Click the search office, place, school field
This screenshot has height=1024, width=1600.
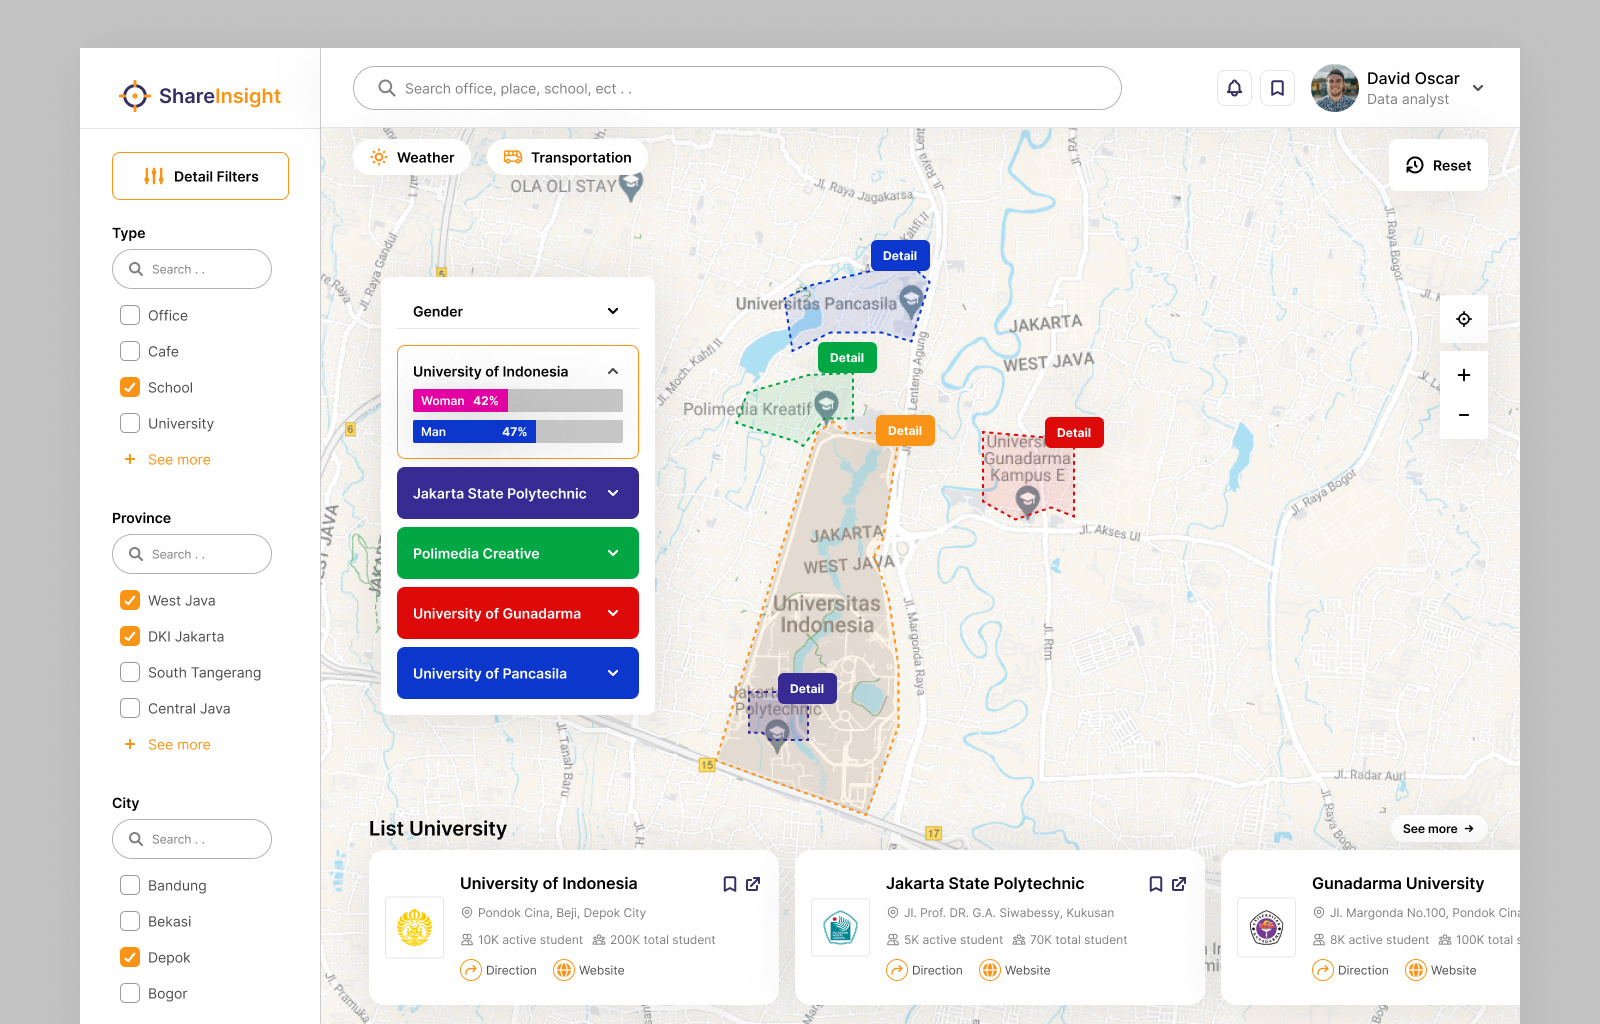(737, 88)
